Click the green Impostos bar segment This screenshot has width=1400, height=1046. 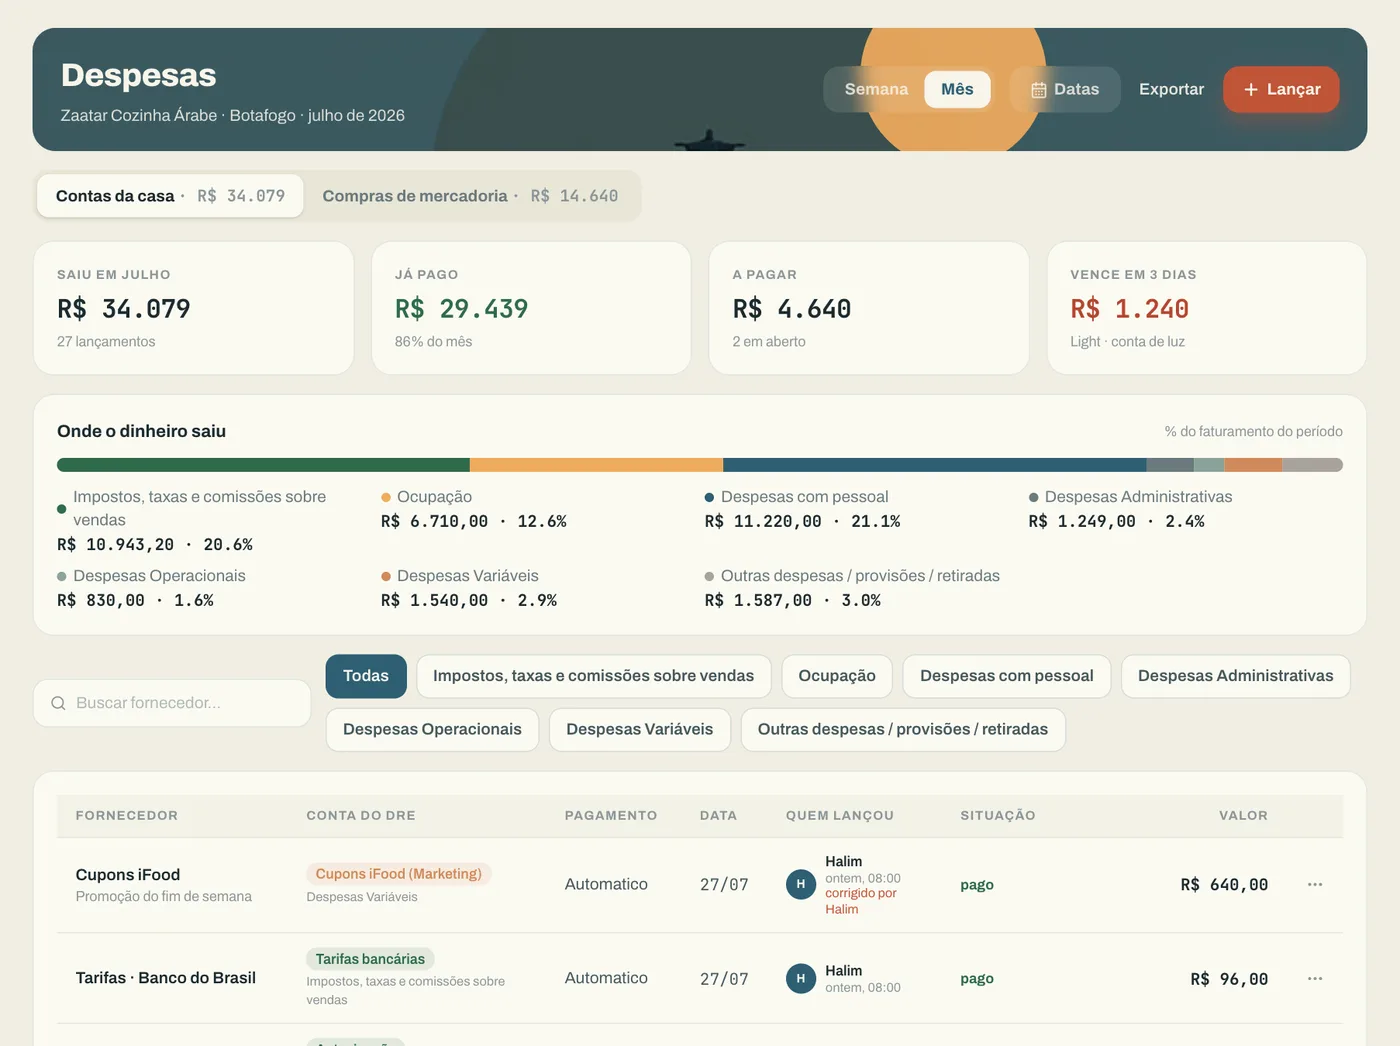(263, 465)
